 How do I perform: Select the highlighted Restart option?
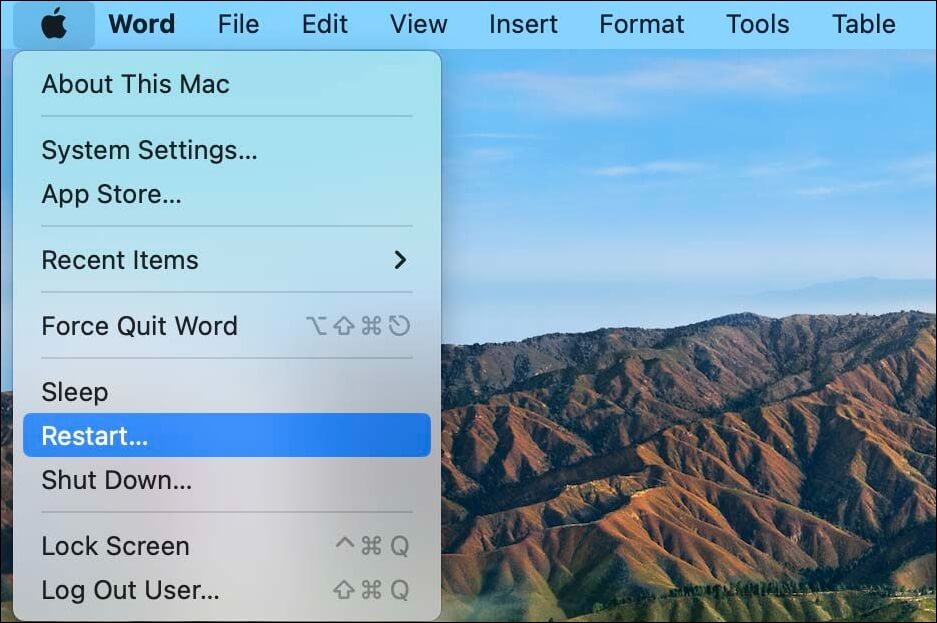226,435
